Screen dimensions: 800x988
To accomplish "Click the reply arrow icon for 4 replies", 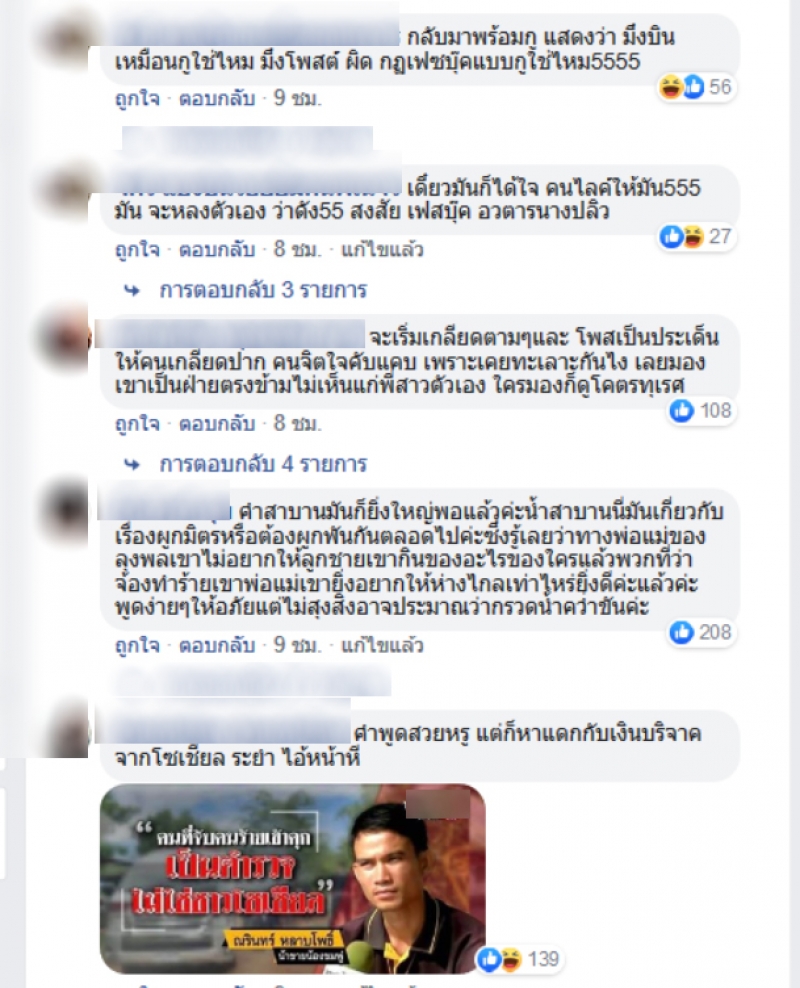I will (132, 465).
